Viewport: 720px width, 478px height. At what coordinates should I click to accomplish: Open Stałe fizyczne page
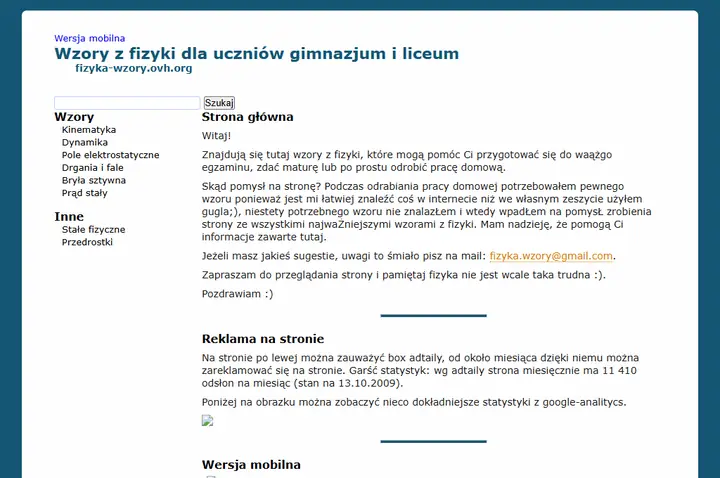point(93,229)
